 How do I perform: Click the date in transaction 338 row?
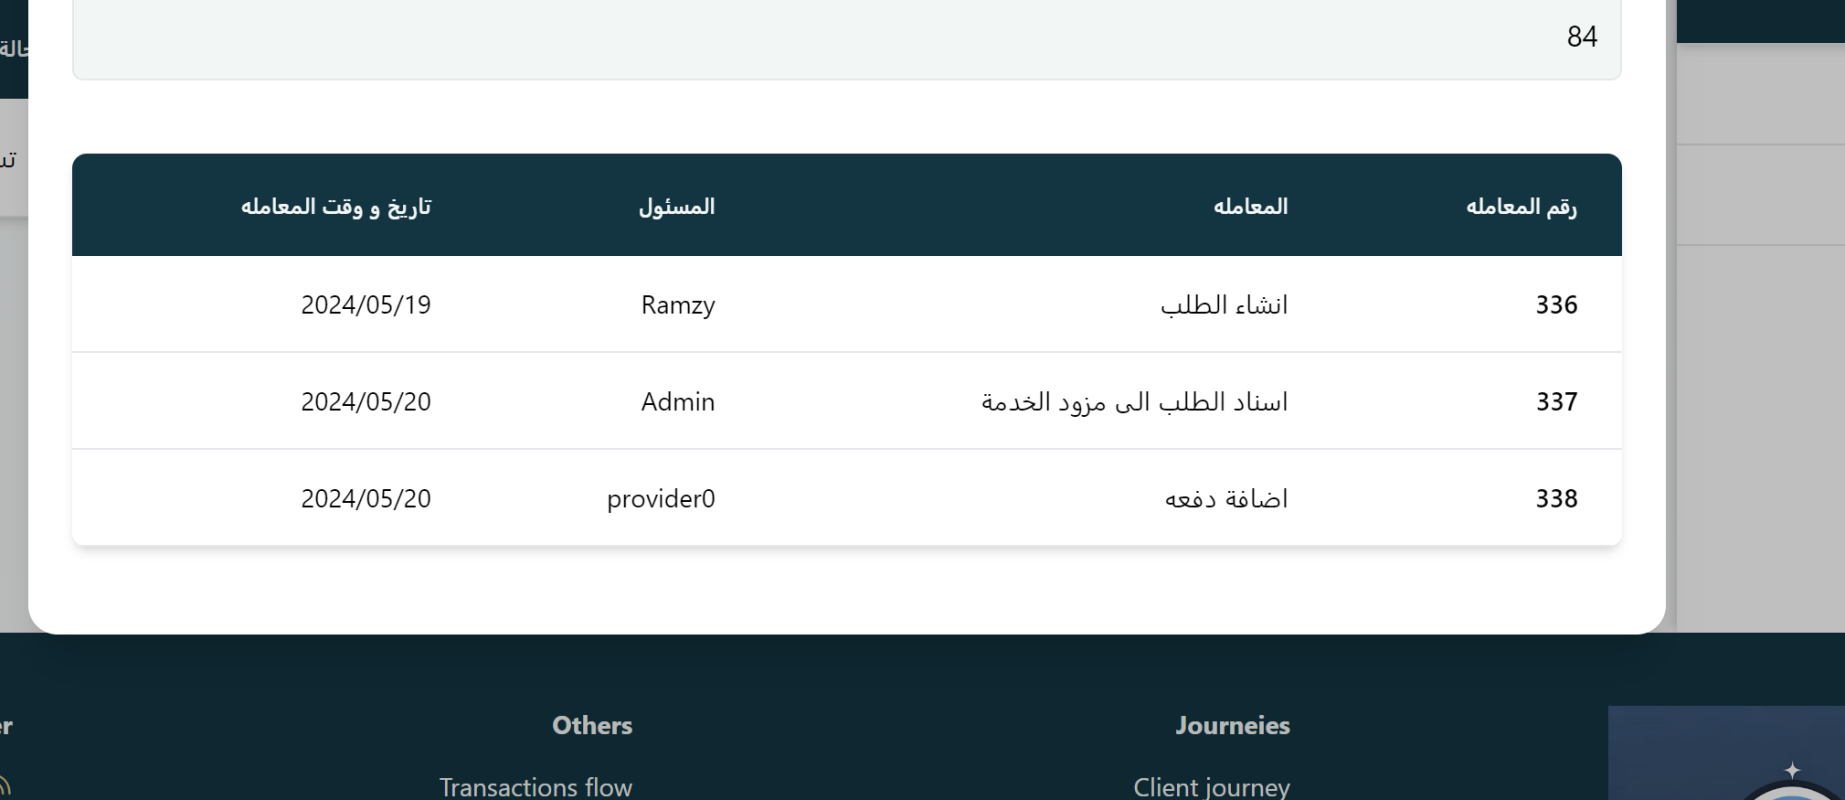pos(366,499)
